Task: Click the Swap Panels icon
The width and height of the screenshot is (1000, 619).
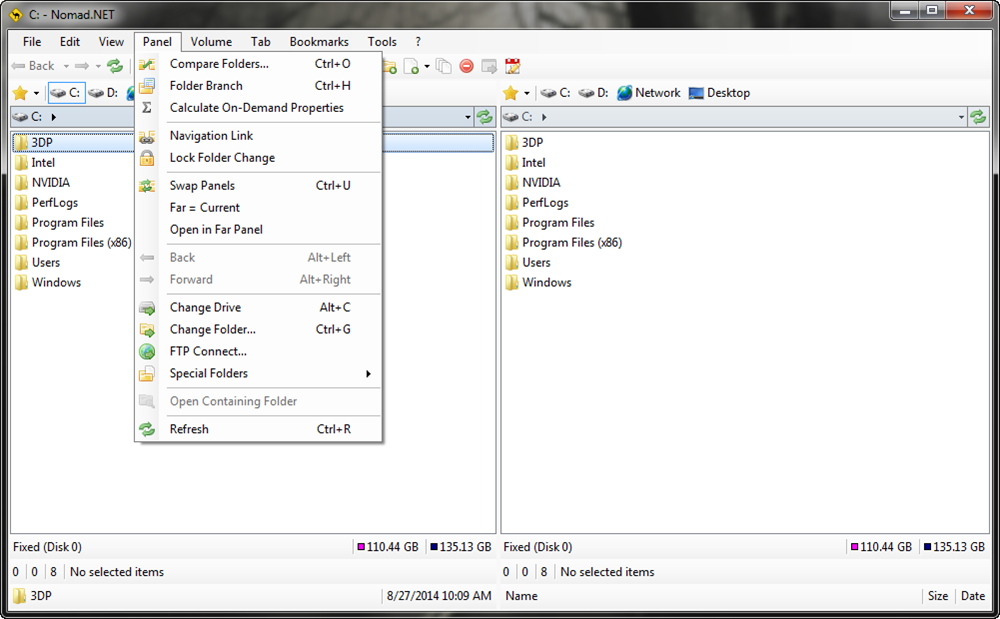Action: pyautogui.click(x=147, y=186)
